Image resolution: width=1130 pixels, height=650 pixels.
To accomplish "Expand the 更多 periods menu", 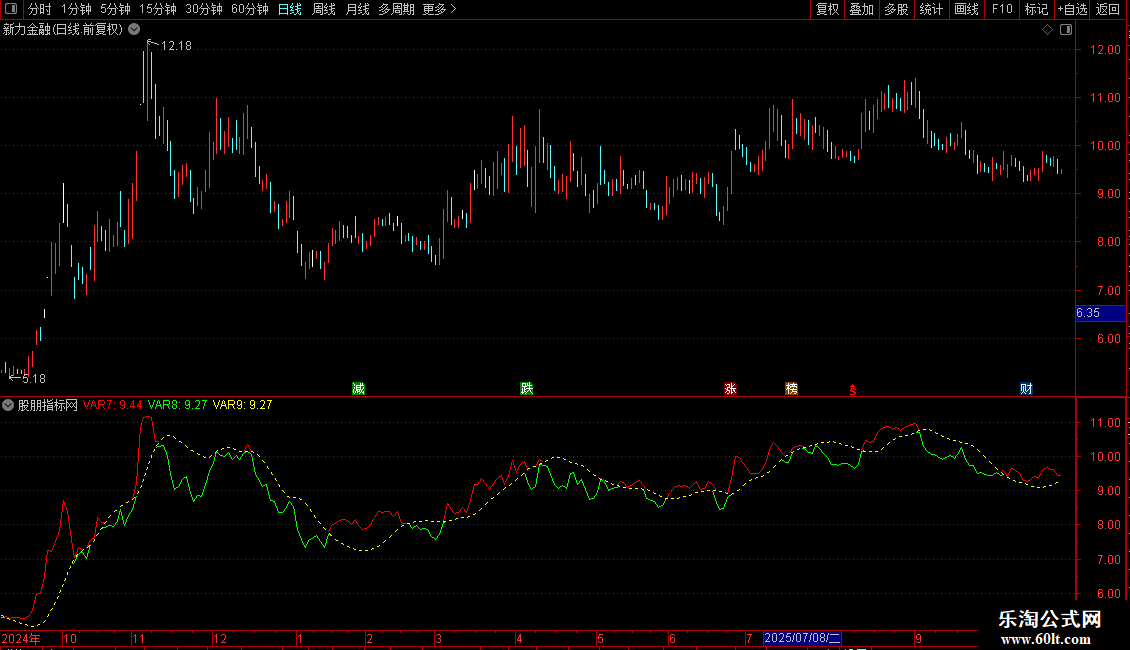I will pos(439,9).
